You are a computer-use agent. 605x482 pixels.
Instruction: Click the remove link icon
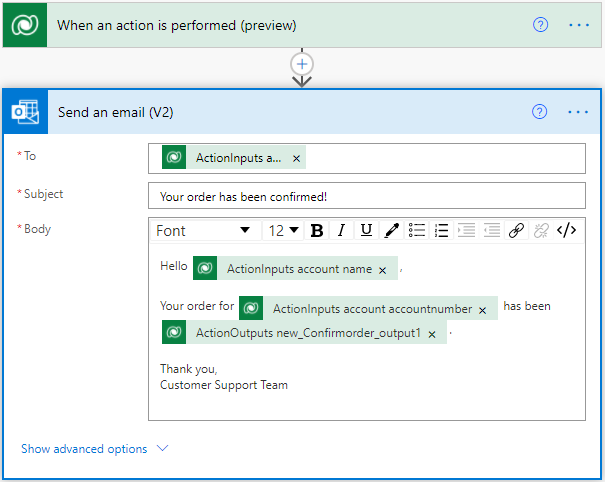point(541,231)
